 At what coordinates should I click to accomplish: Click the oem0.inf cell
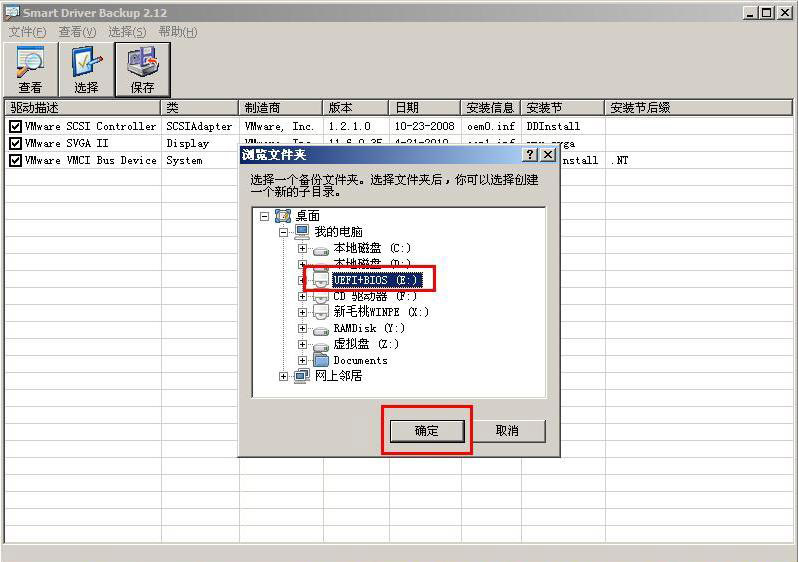point(491,126)
